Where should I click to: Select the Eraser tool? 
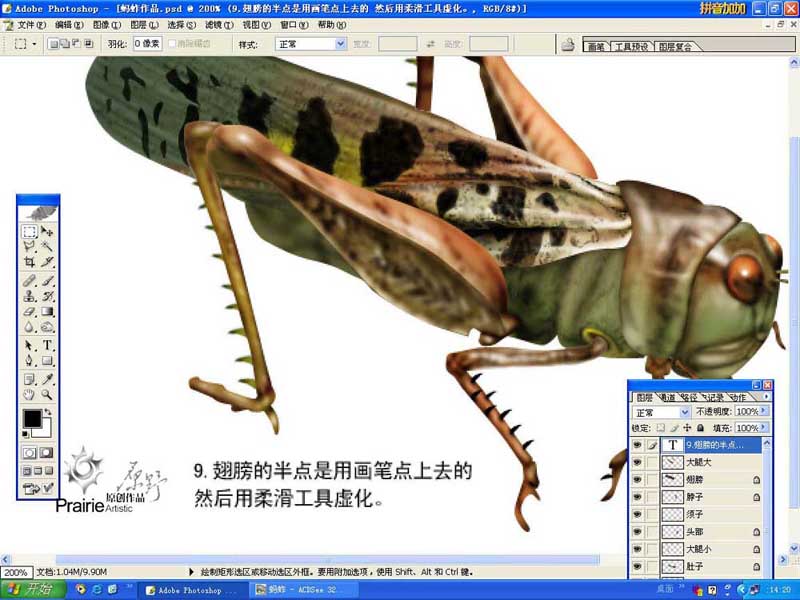tap(30, 311)
